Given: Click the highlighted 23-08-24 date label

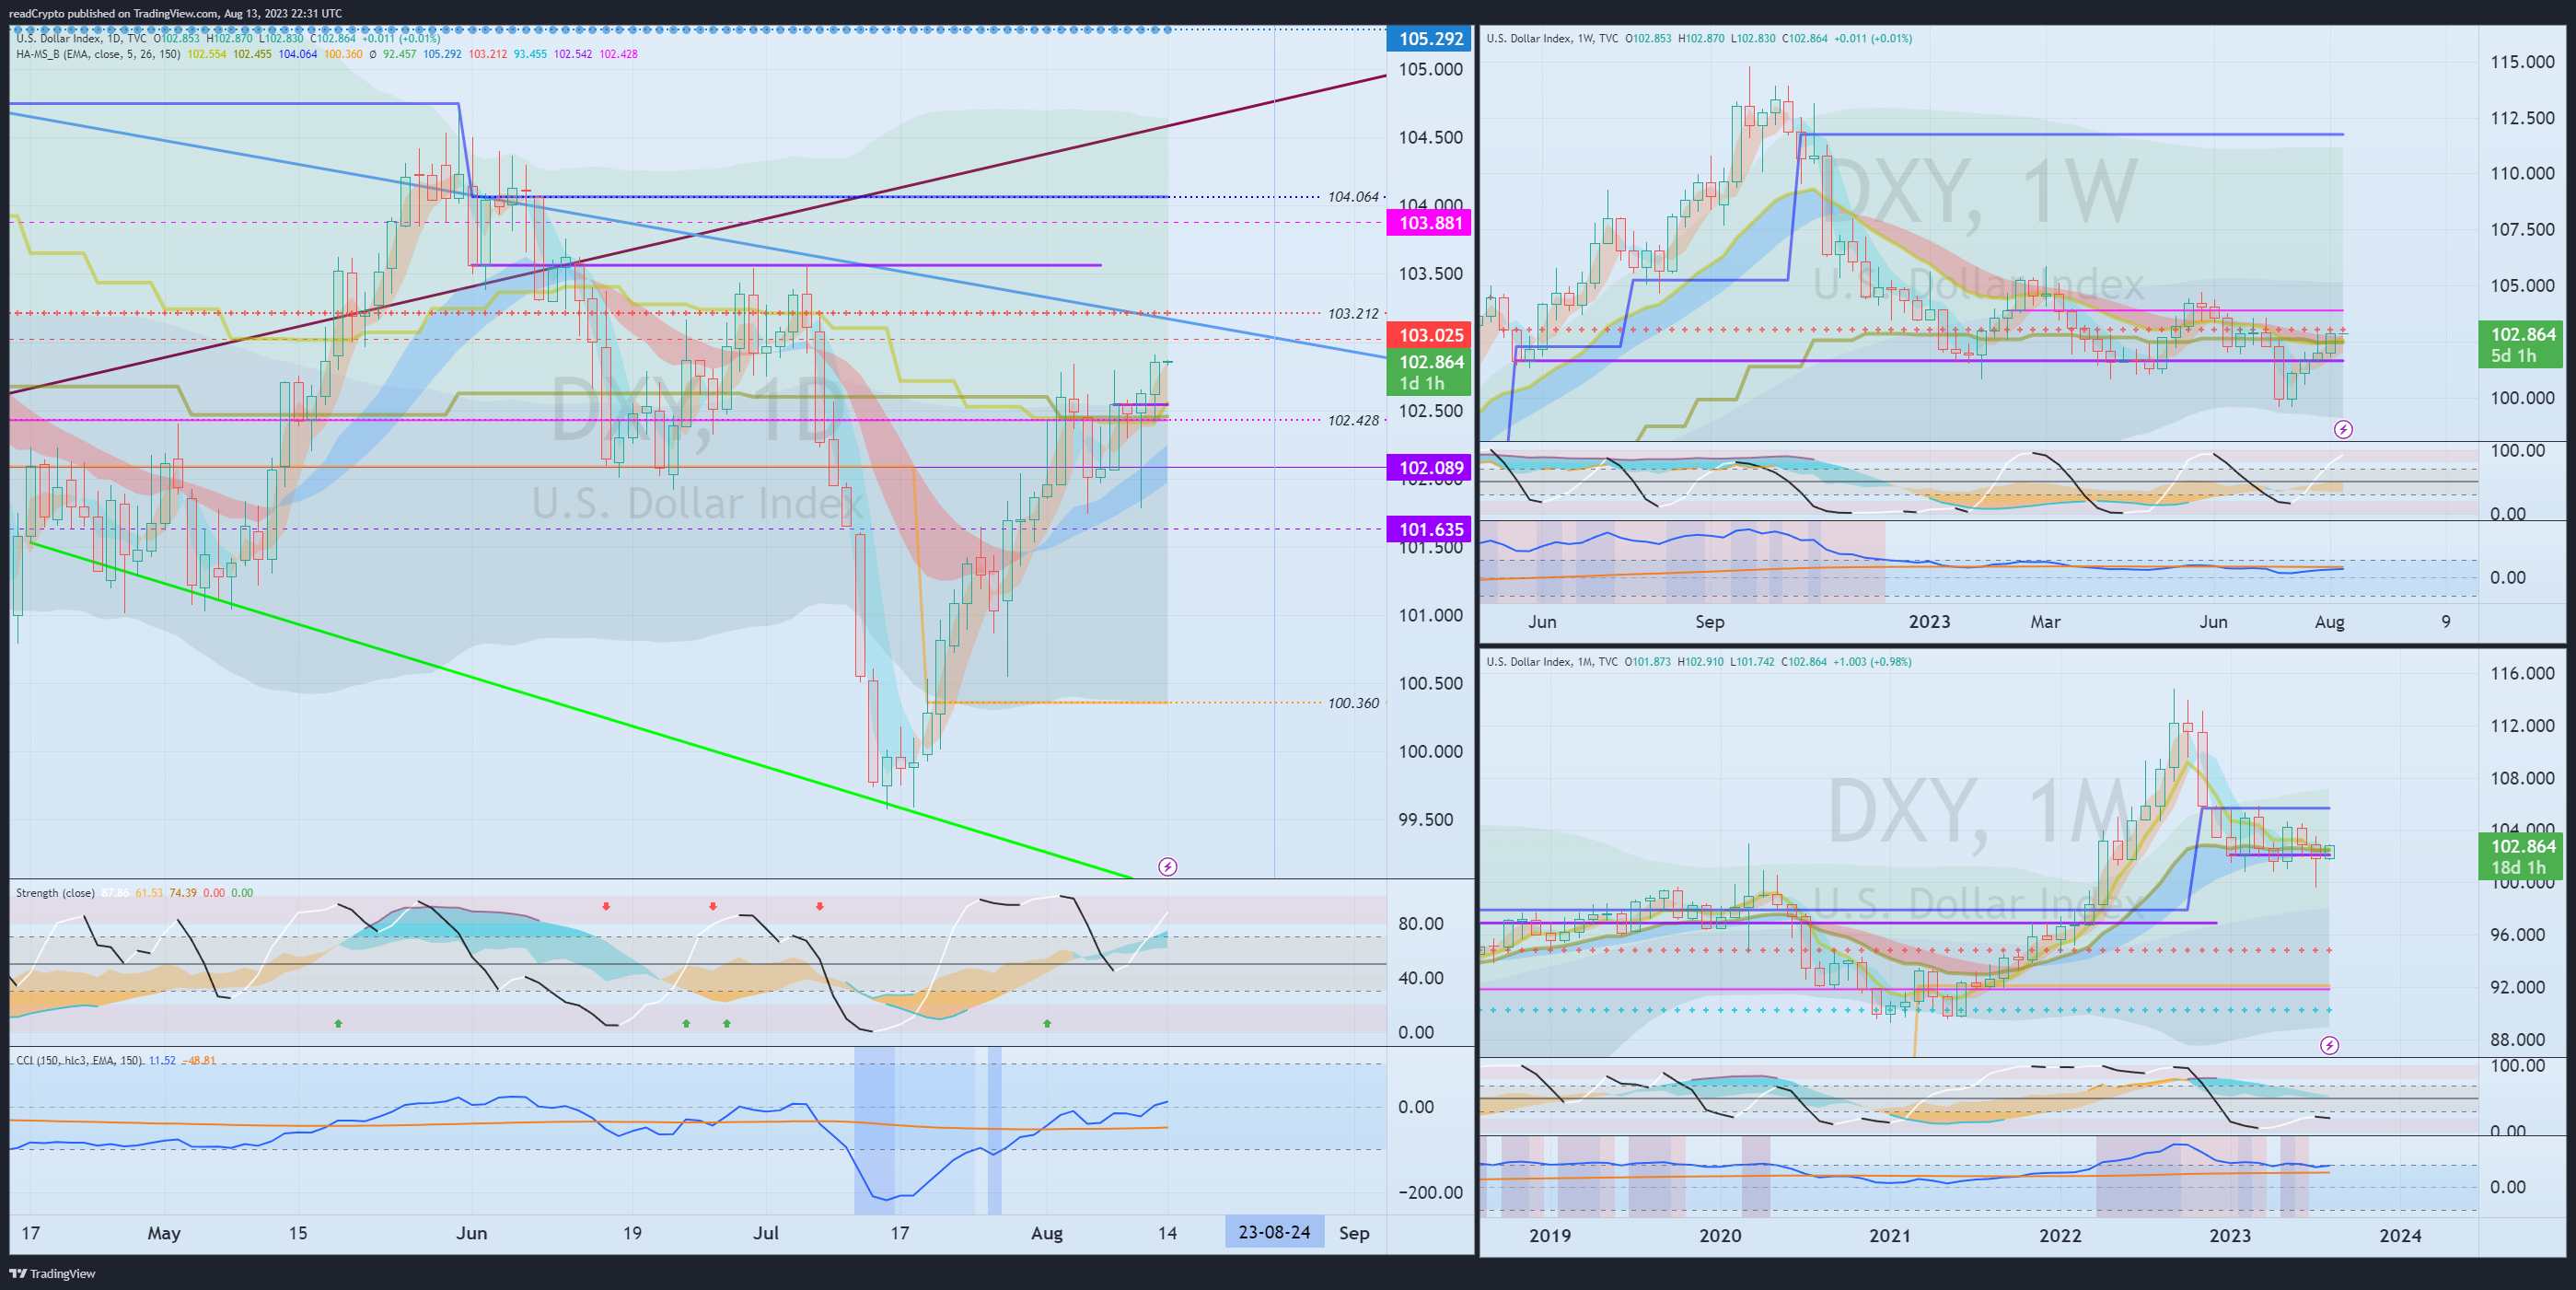Looking at the screenshot, I should (x=1274, y=1232).
